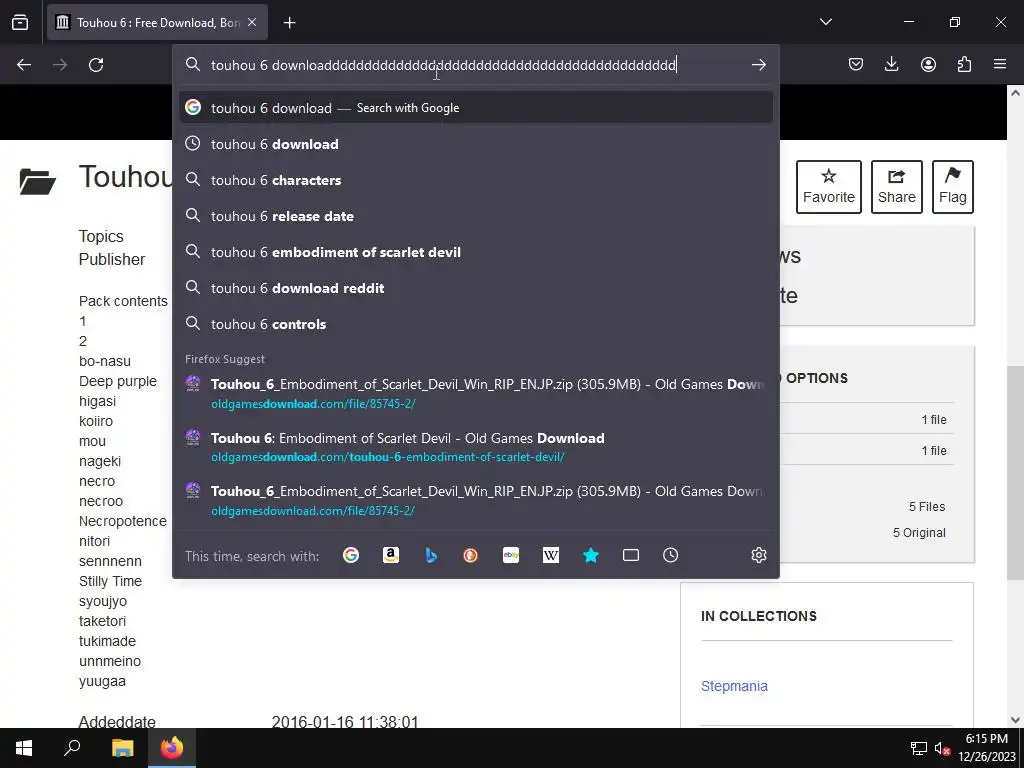Open the Stepmania collection link
1024x768 pixels.
coord(734,686)
